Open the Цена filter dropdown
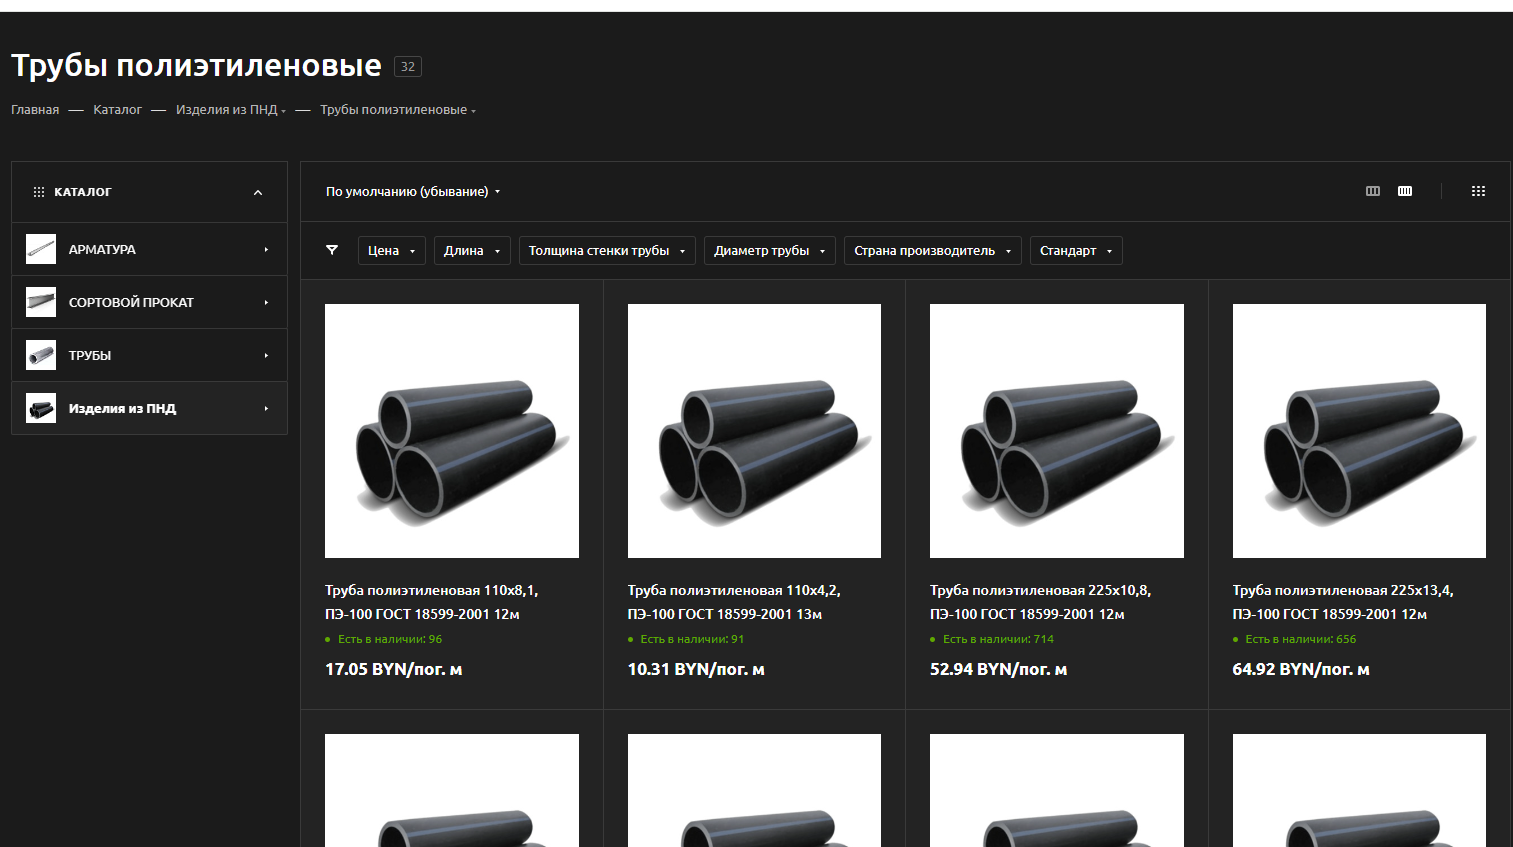The height and width of the screenshot is (847, 1513). coord(392,250)
